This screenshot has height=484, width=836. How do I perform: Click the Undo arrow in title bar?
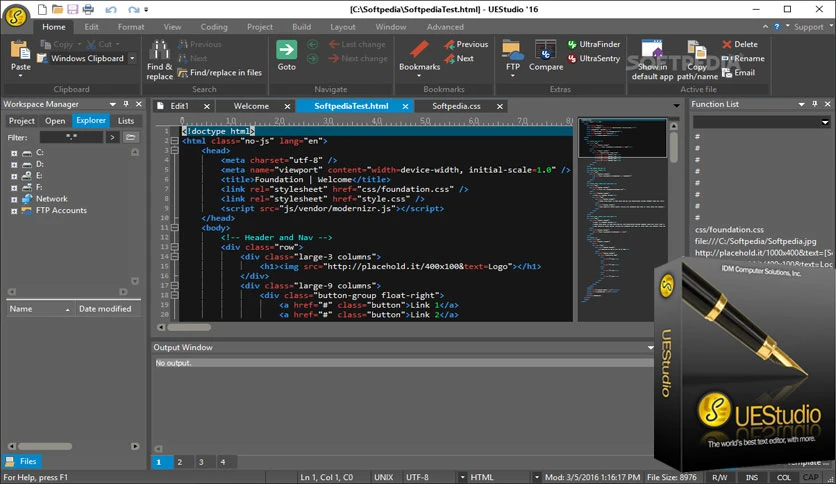(x=111, y=10)
